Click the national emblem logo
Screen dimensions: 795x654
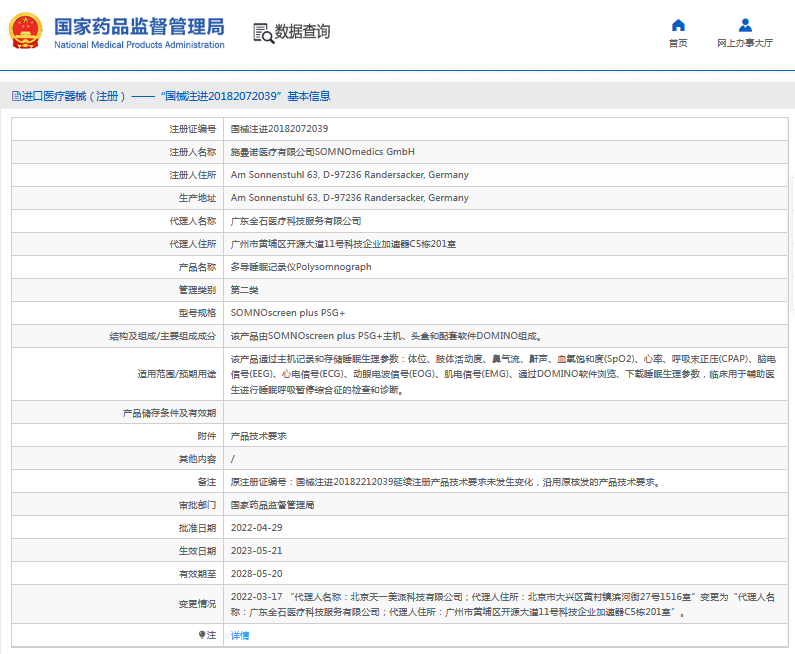point(25,32)
